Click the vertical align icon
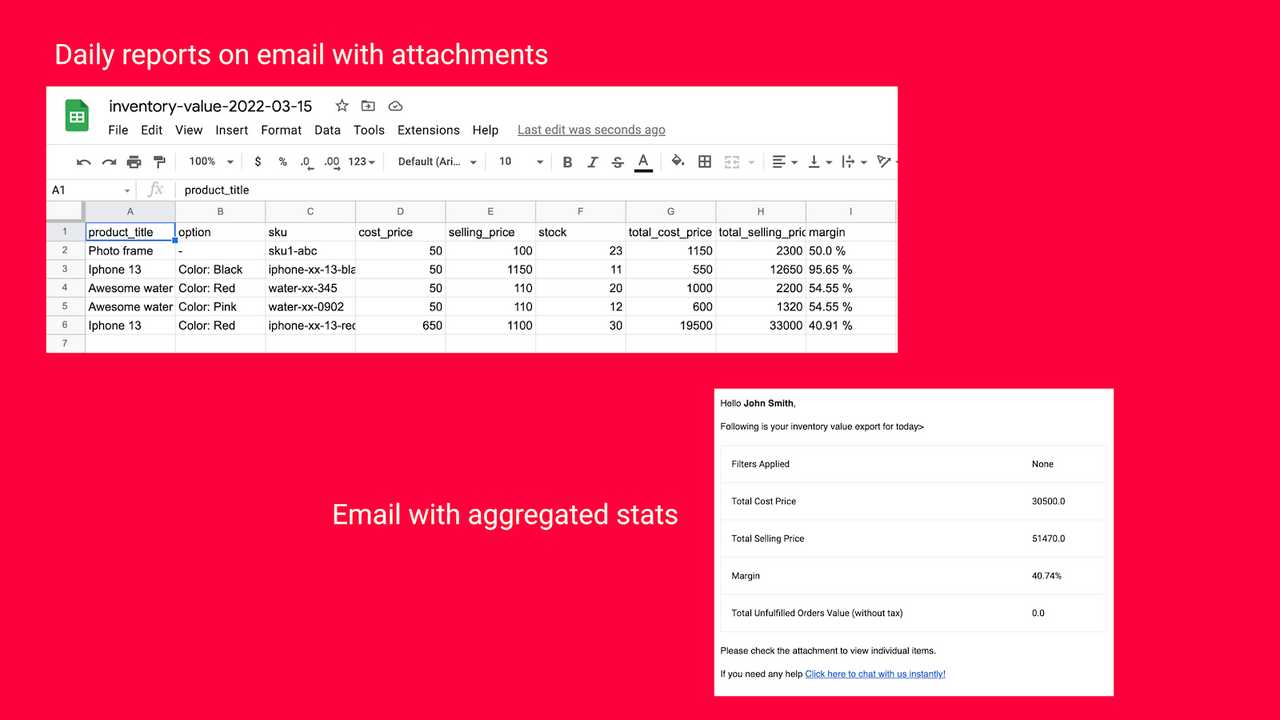The image size is (1280, 720). [x=814, y=162]
